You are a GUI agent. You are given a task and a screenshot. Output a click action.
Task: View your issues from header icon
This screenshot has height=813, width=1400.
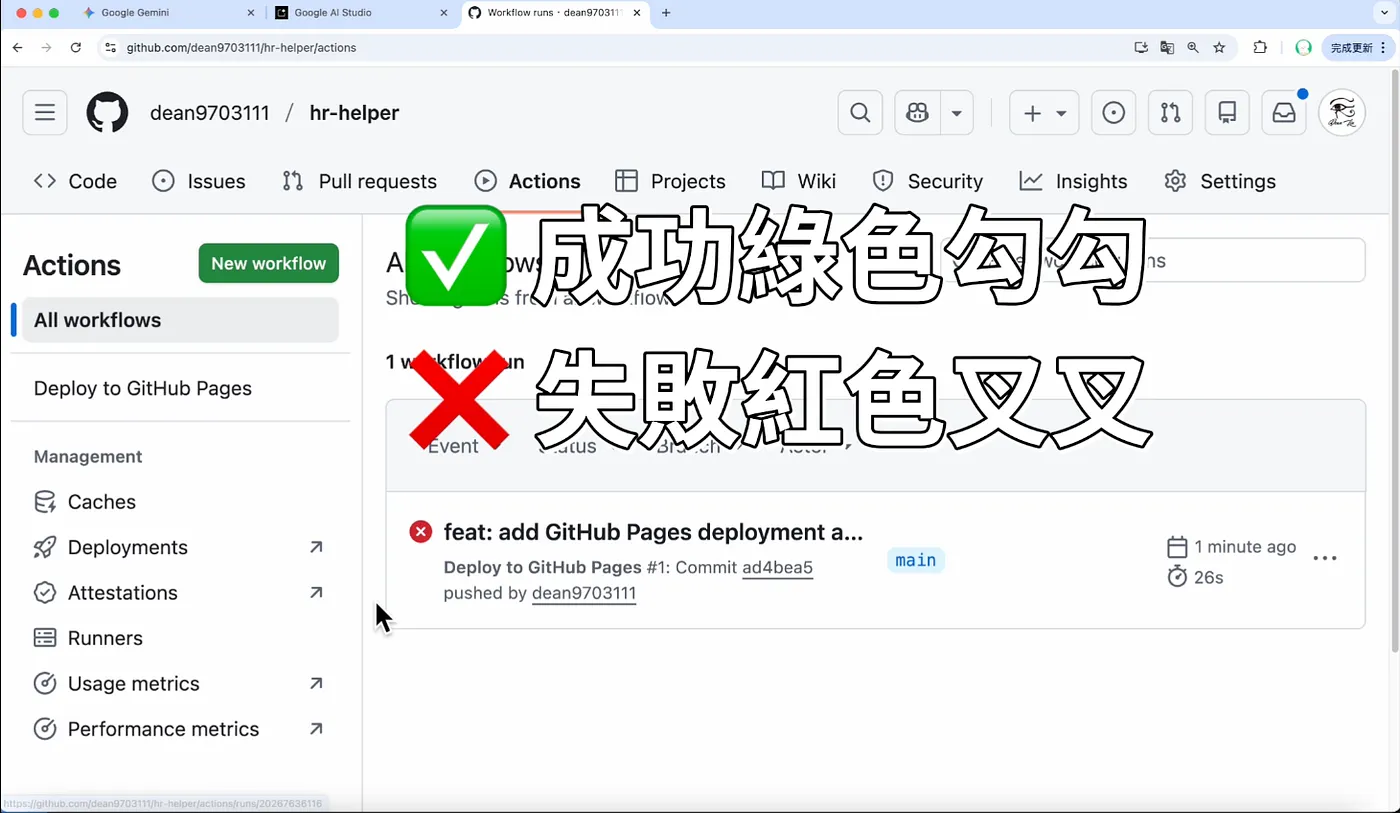click(1113, 113)
